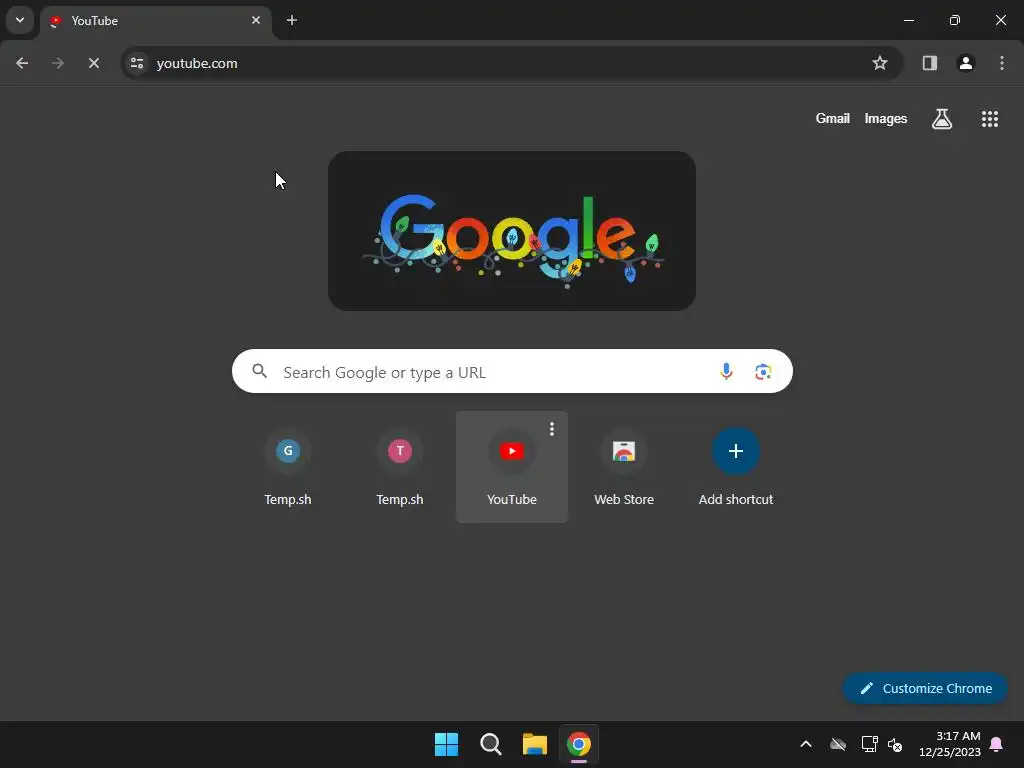Close the YouTube tab
Screen dimensions: 1024x768
256,20
